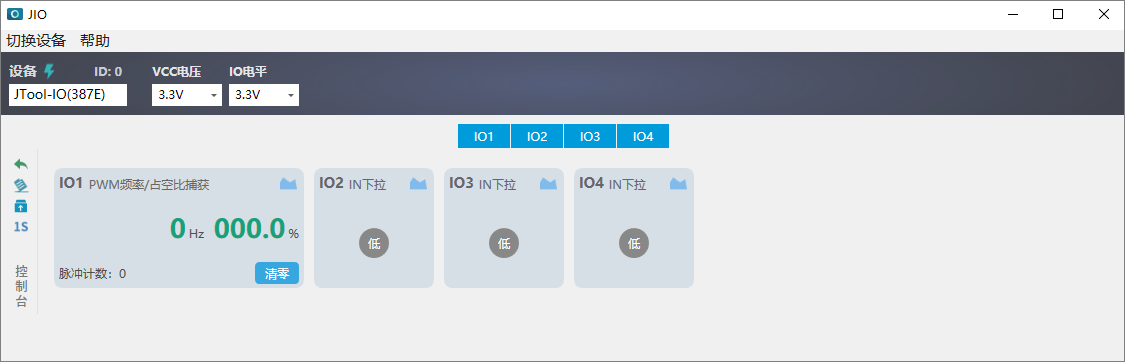Toggle the IO4 low level indicator

click(x=634, y=243)
